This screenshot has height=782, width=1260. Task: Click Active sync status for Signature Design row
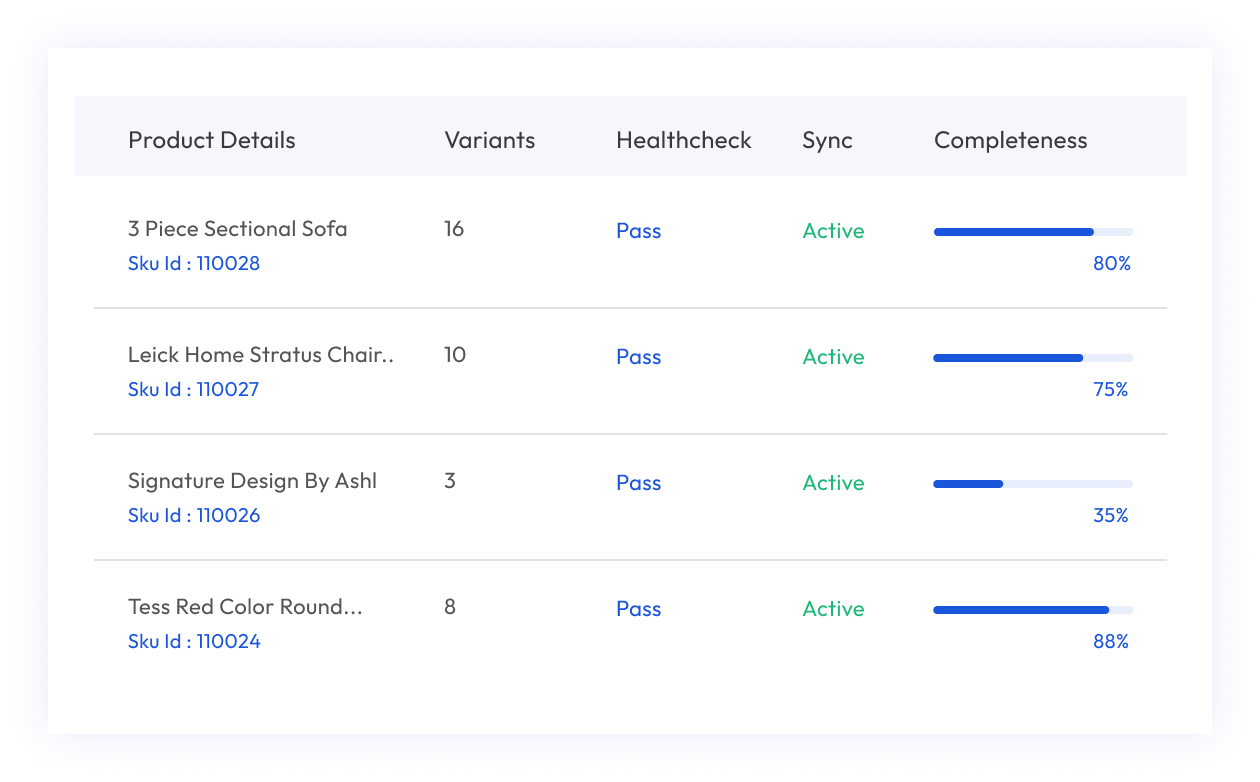click(x=833, y=483)
